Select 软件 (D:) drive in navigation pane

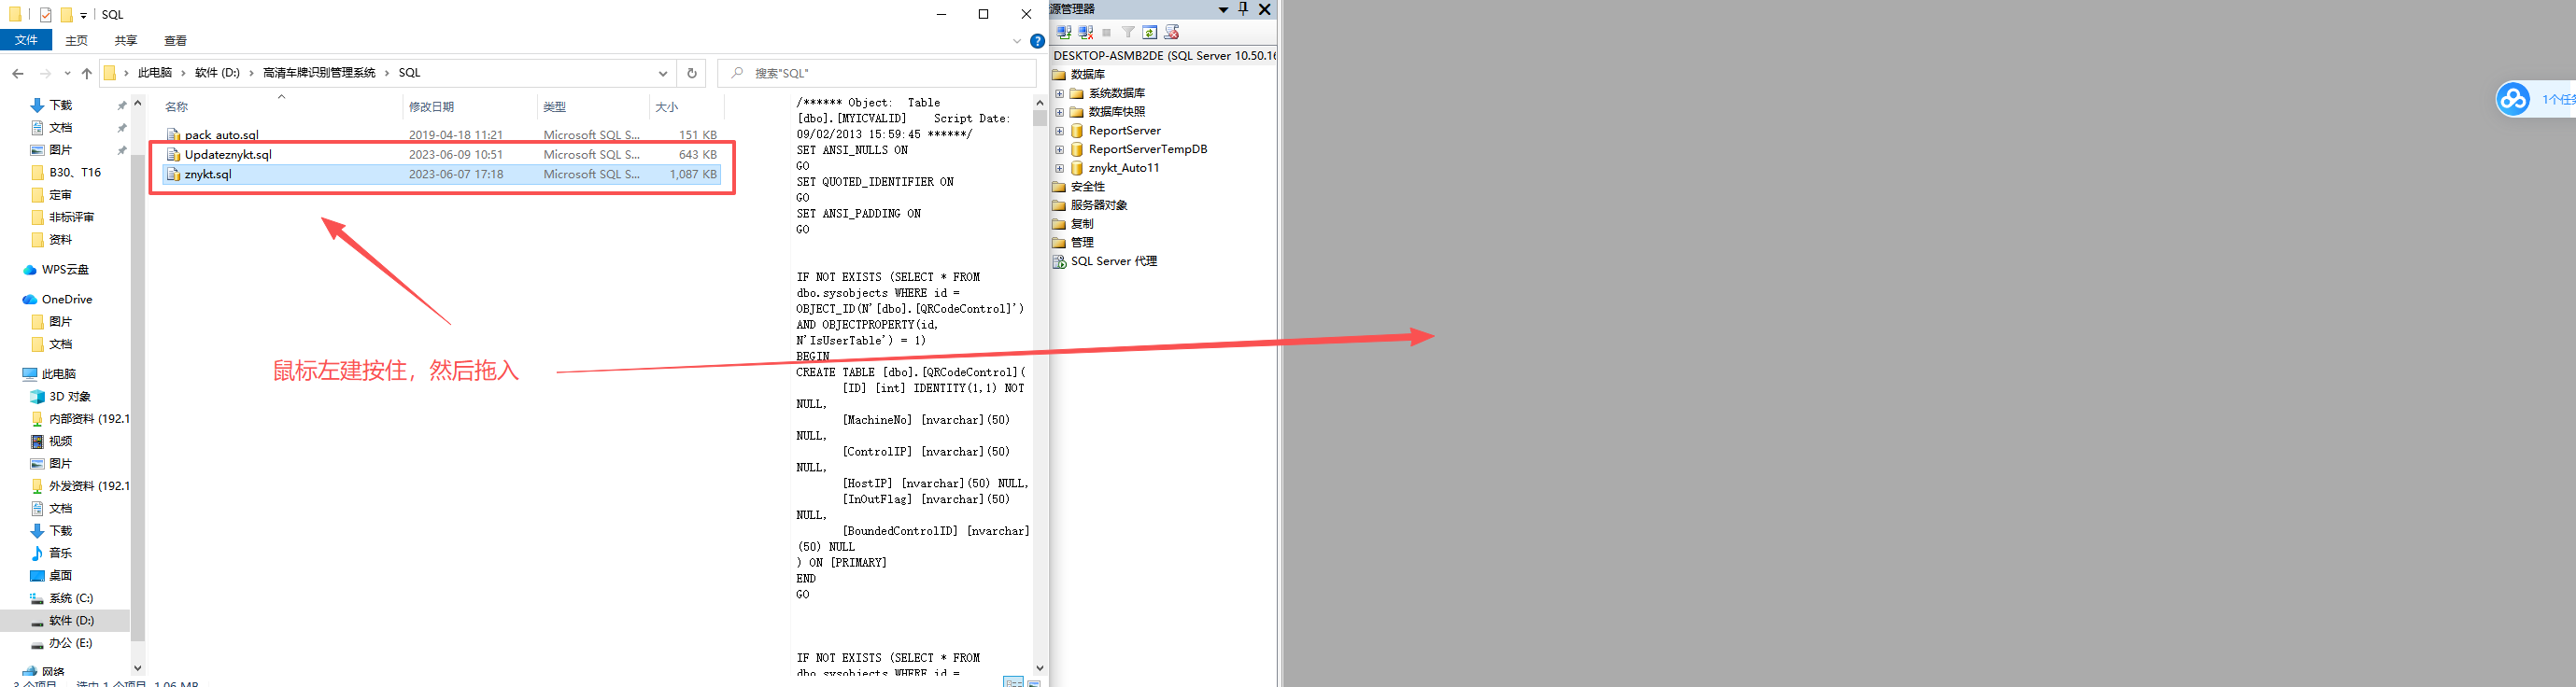tap(71, 621)
